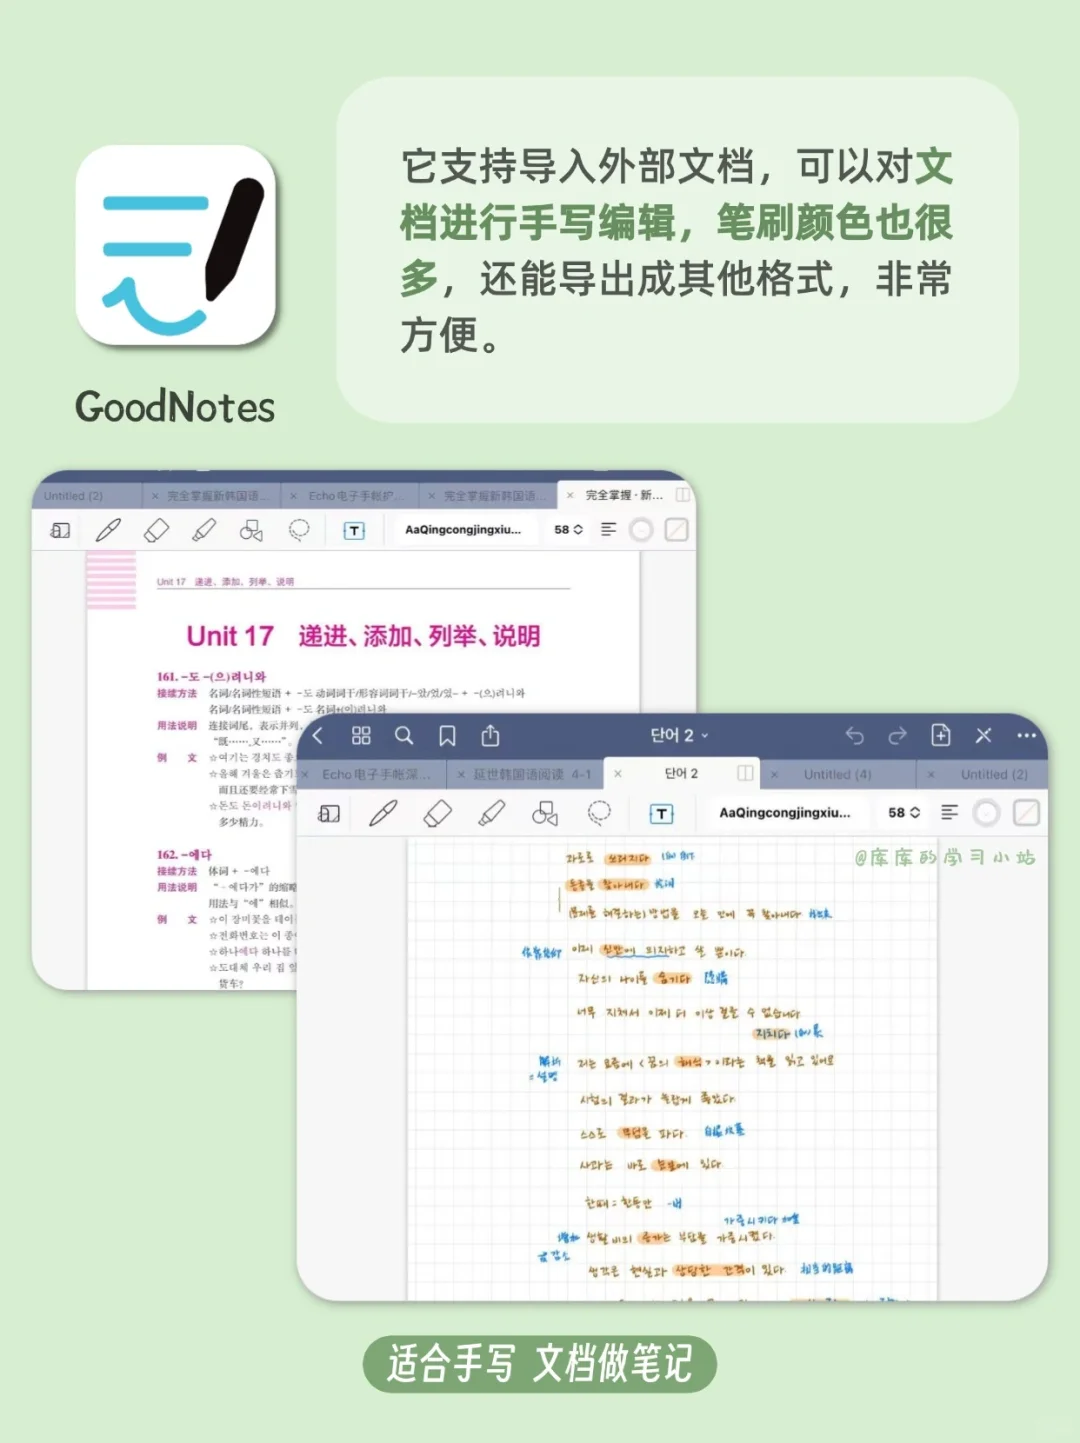The image size is (1080, 1443).
Task: Open the search magnifier
Action: click(404, 735)
